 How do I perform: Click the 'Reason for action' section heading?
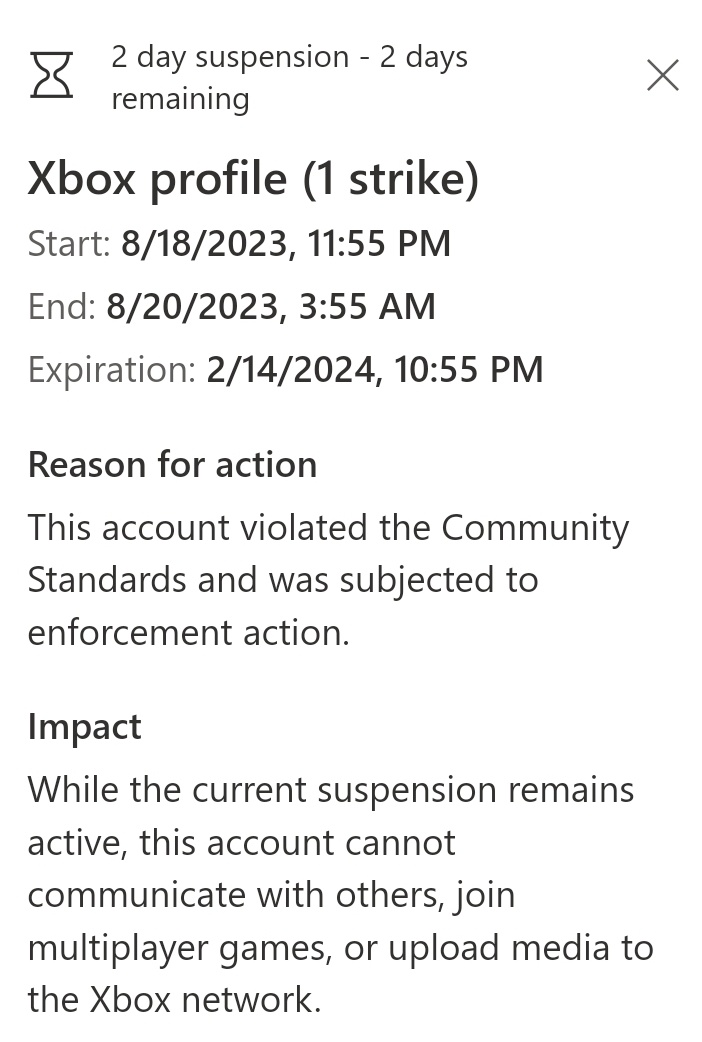172,464
